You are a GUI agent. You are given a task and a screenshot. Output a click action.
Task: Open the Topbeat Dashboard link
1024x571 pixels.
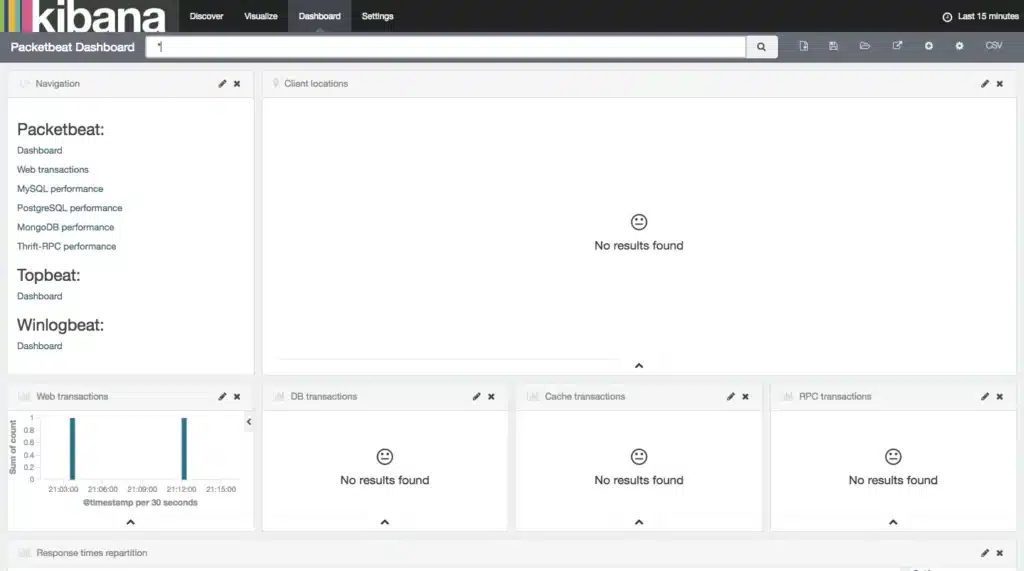click(x=39, y=296)
